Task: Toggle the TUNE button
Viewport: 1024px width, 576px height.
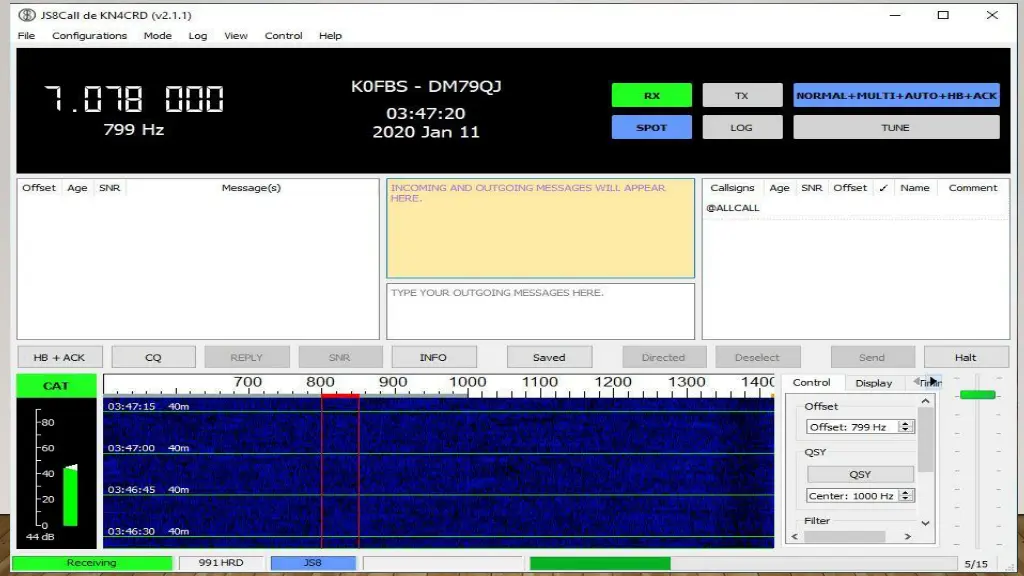Action: coord(896,127)
